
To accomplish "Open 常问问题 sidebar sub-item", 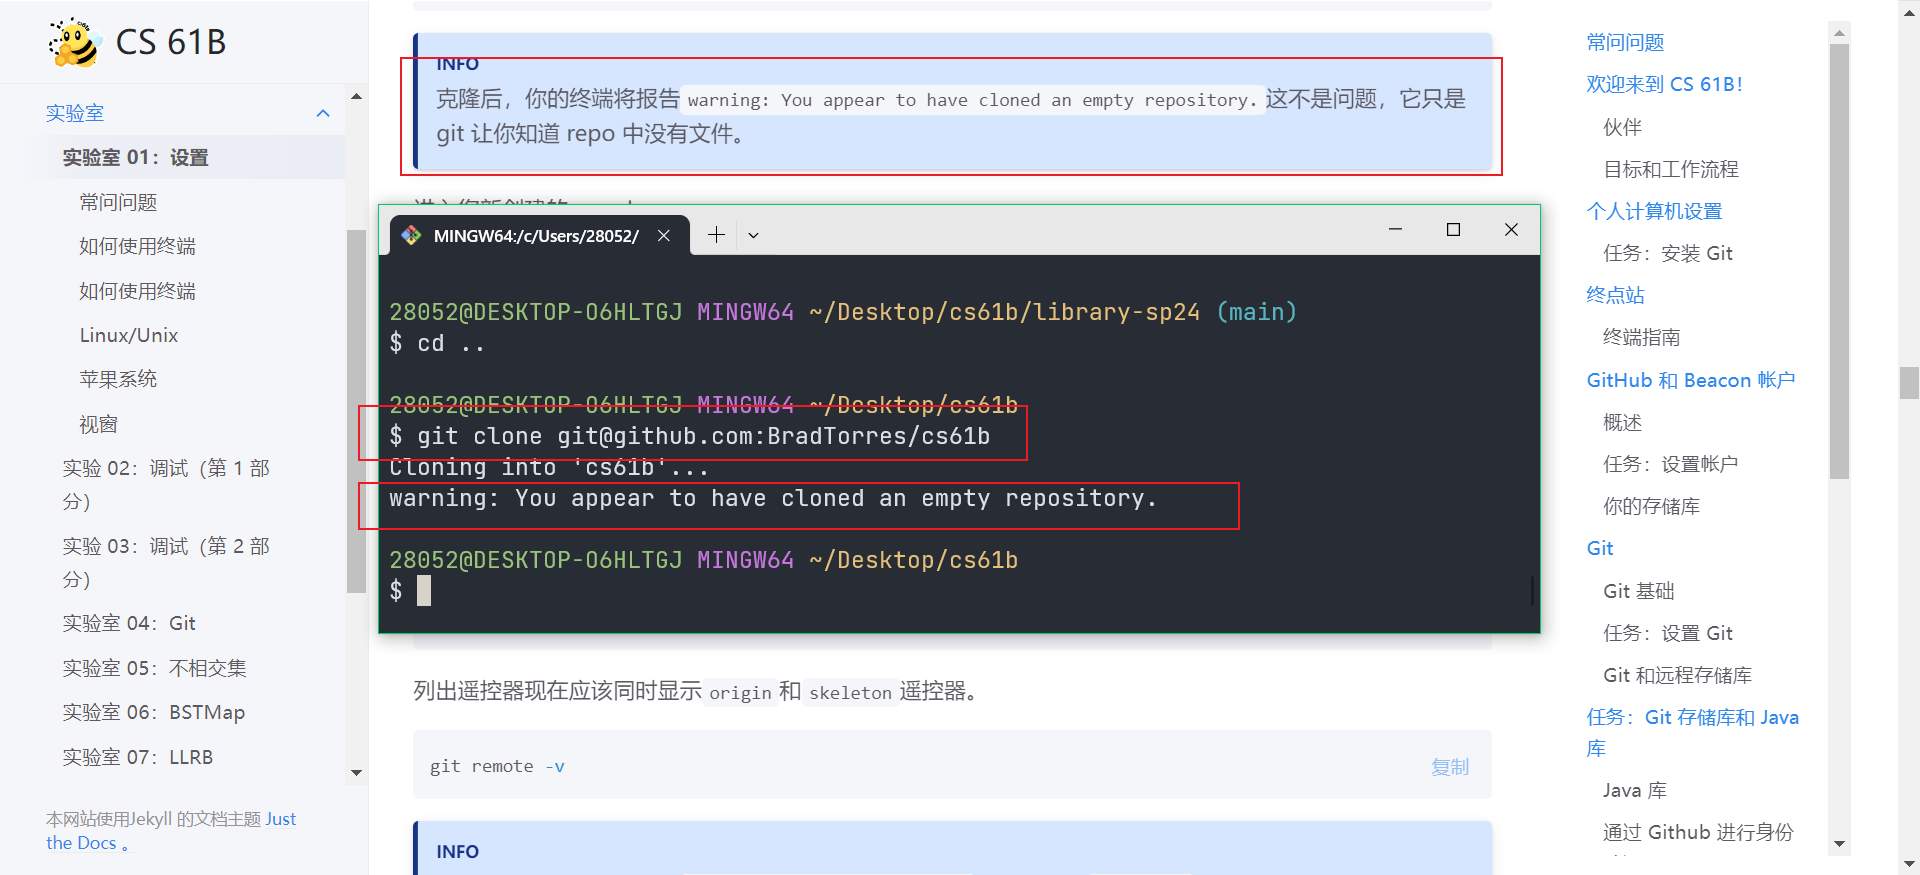I will coord(118,202).
